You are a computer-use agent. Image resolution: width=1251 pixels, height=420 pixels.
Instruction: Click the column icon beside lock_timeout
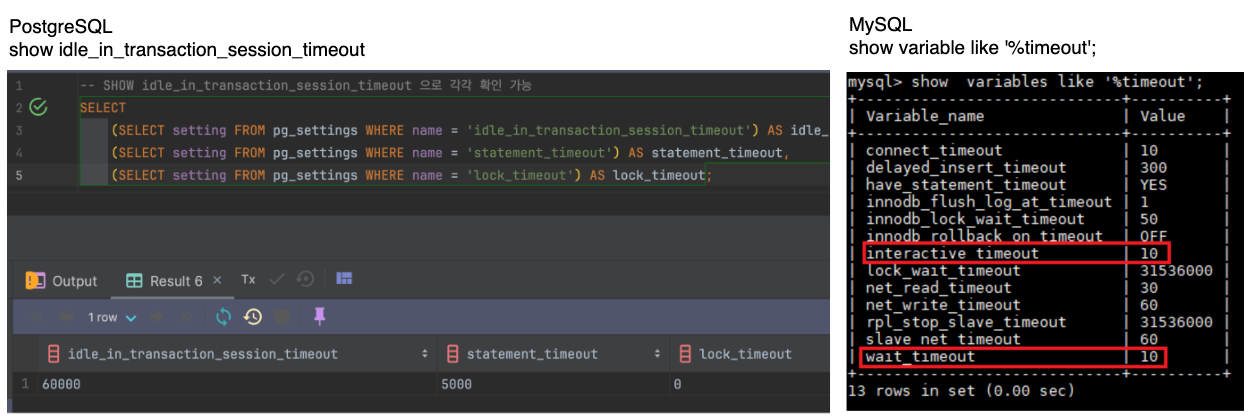[686, 354]
